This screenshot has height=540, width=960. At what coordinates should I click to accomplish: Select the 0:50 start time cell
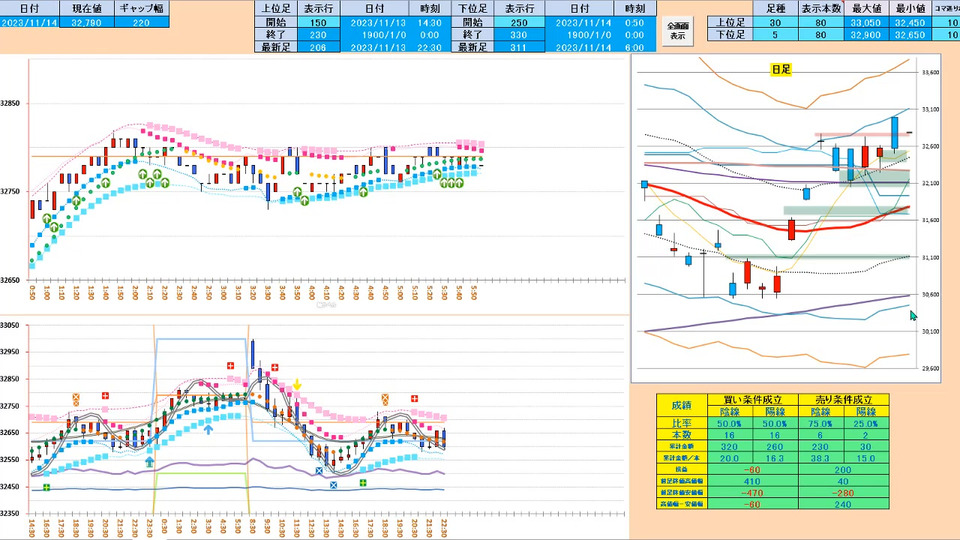click(635, 23)
